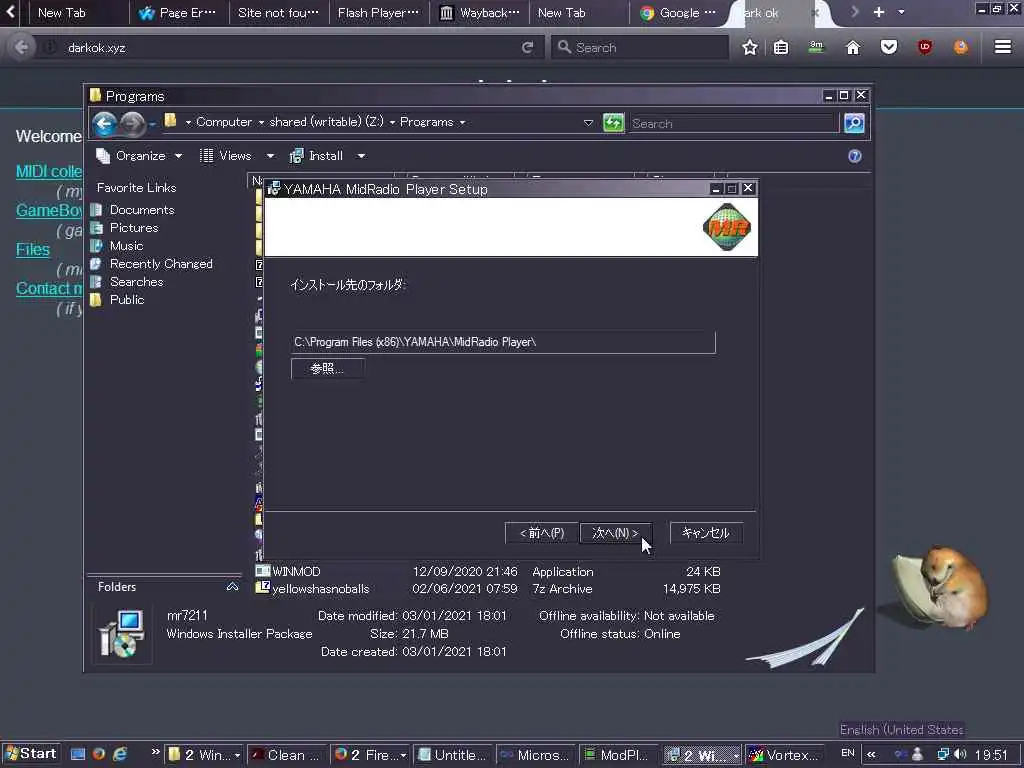Launch Internet Explorer from quick launch
Image resolution: width=1024 pixels, height=768 pixels.
pos(120,754)
